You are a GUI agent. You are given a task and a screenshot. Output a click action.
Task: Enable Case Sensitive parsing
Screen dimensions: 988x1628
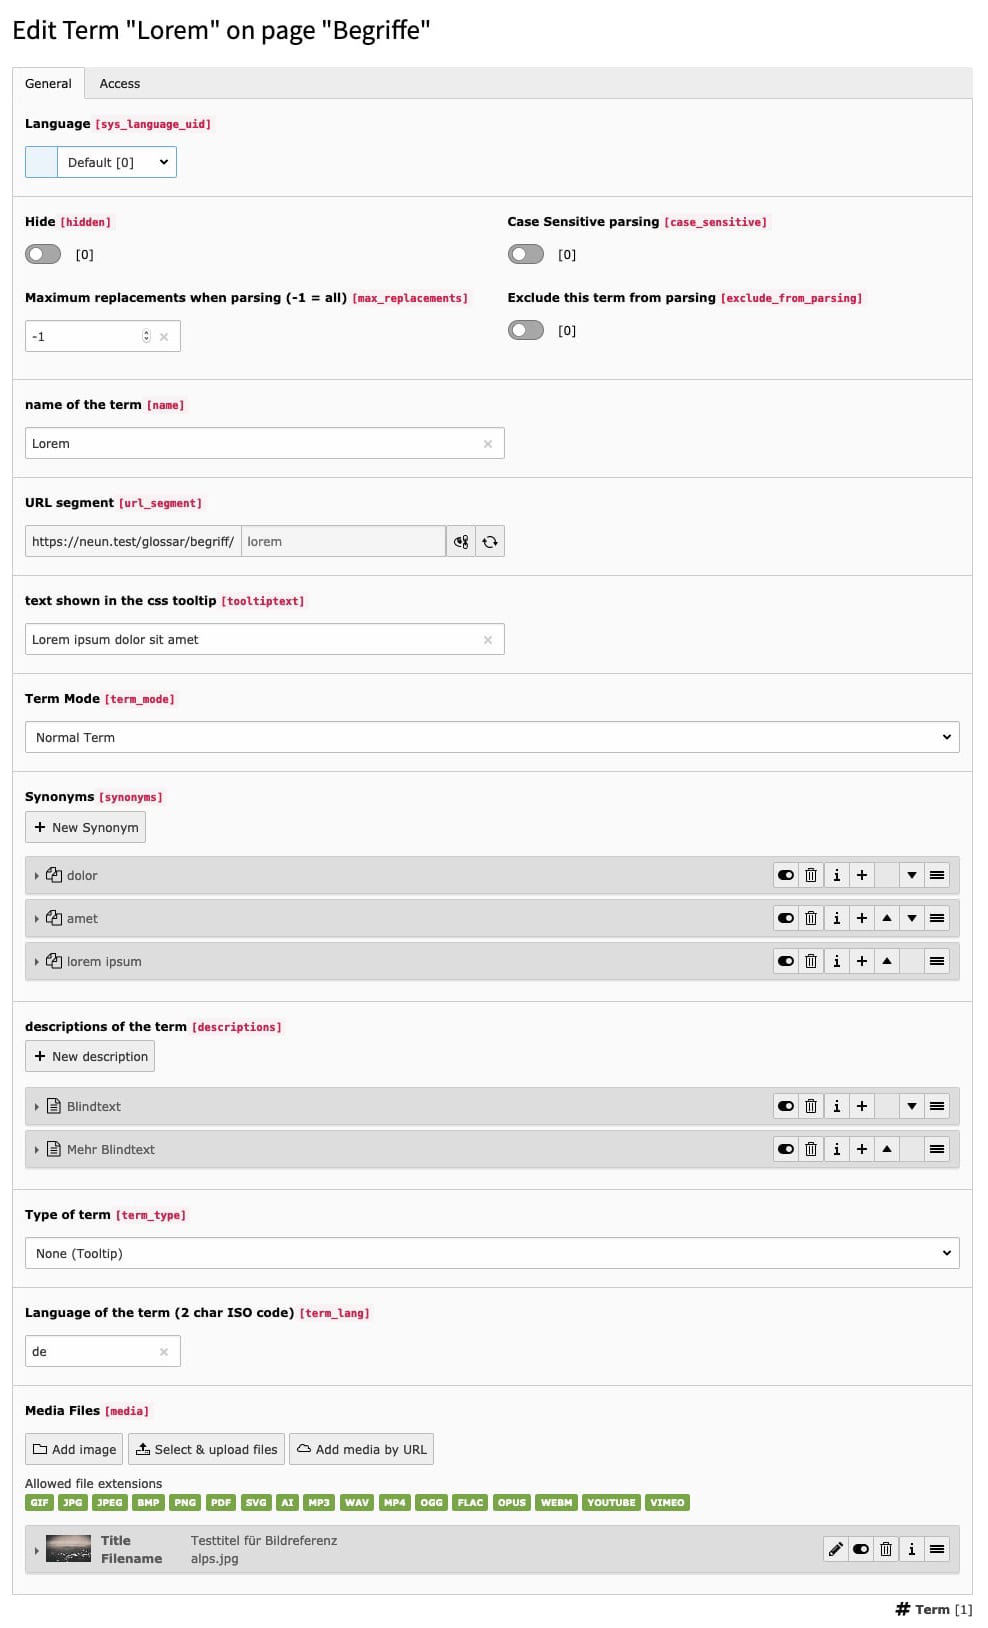[526, 255]
